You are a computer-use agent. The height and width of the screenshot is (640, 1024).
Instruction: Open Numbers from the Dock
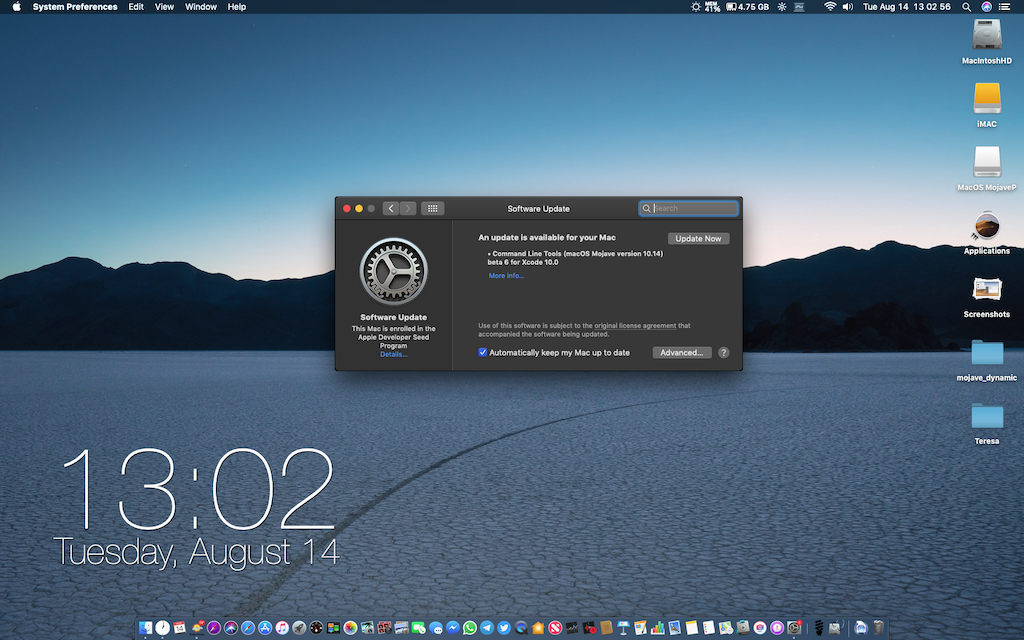[658, 628]
